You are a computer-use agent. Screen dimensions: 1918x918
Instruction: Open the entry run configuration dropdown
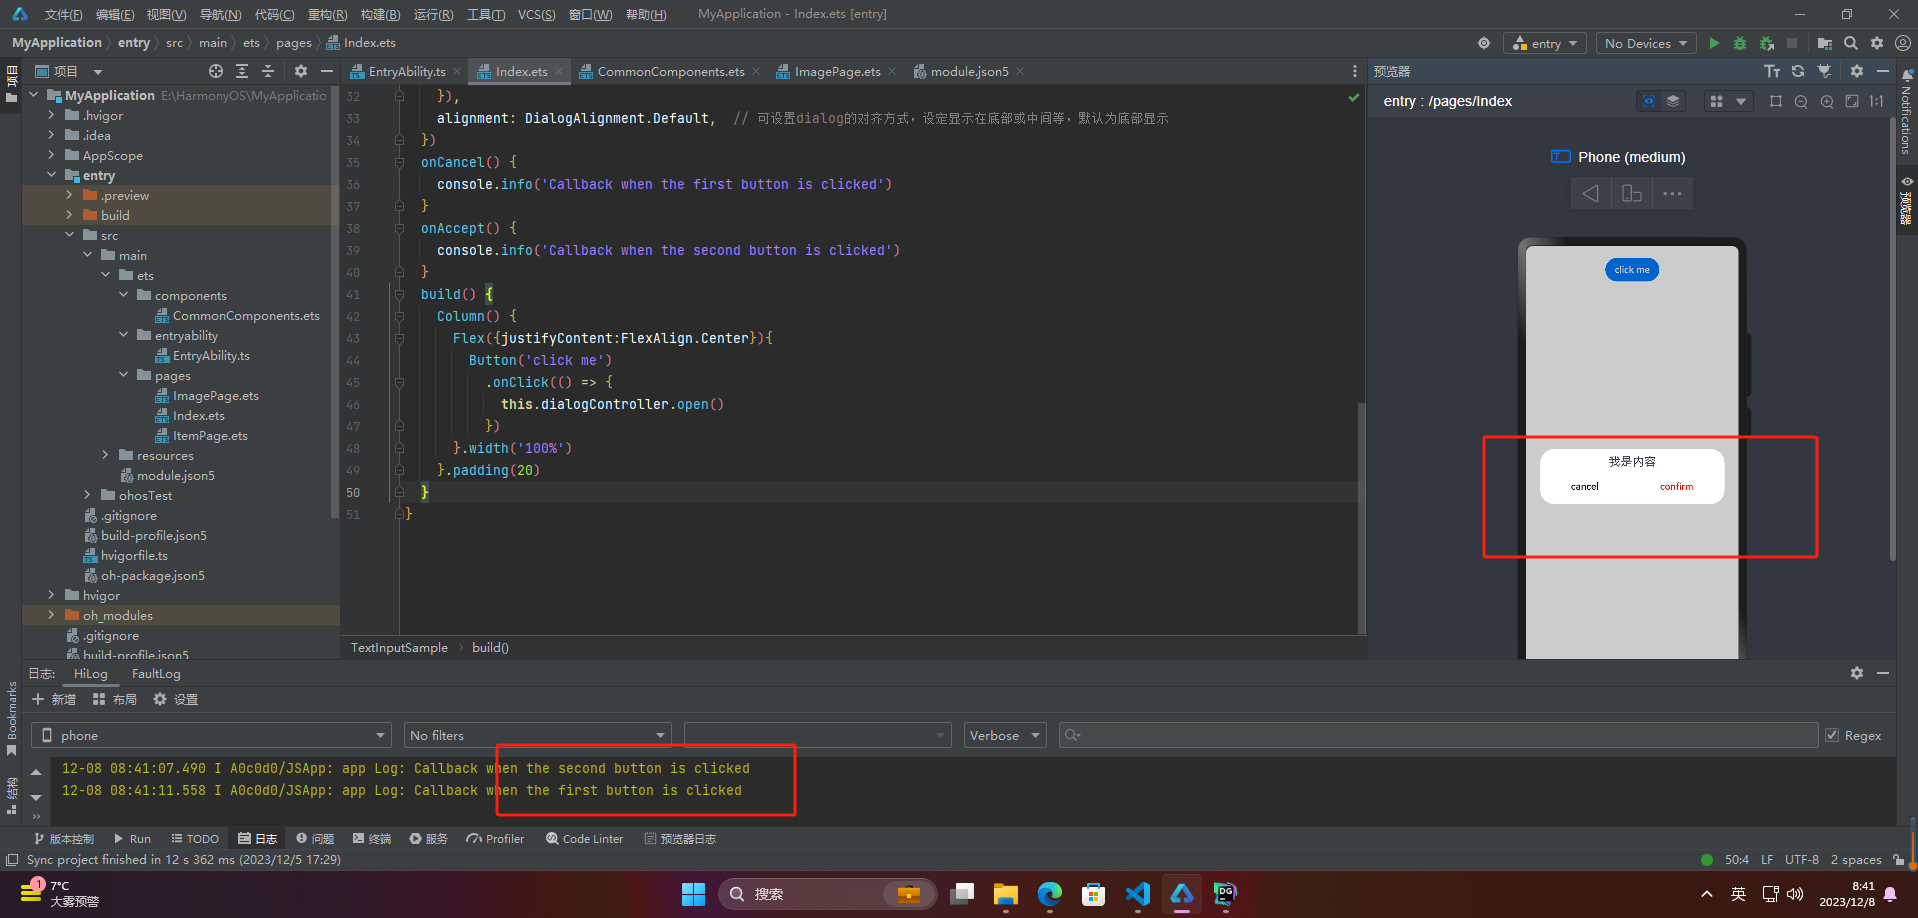pos(1545,43)
